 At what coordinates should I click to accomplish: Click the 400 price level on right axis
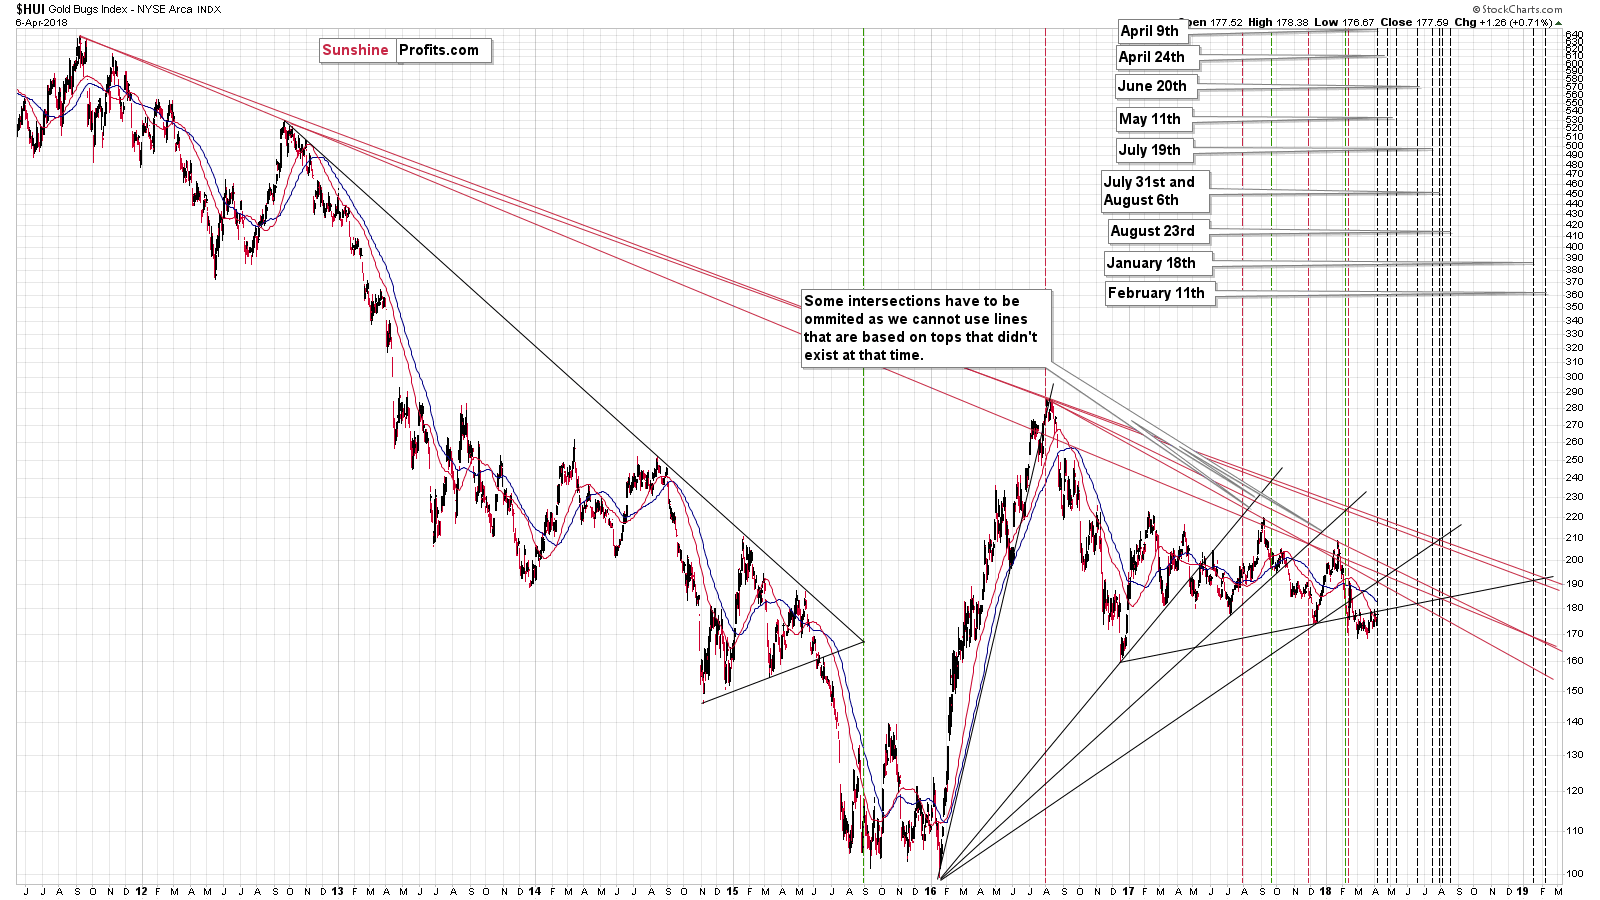[x=1575, y=247]
